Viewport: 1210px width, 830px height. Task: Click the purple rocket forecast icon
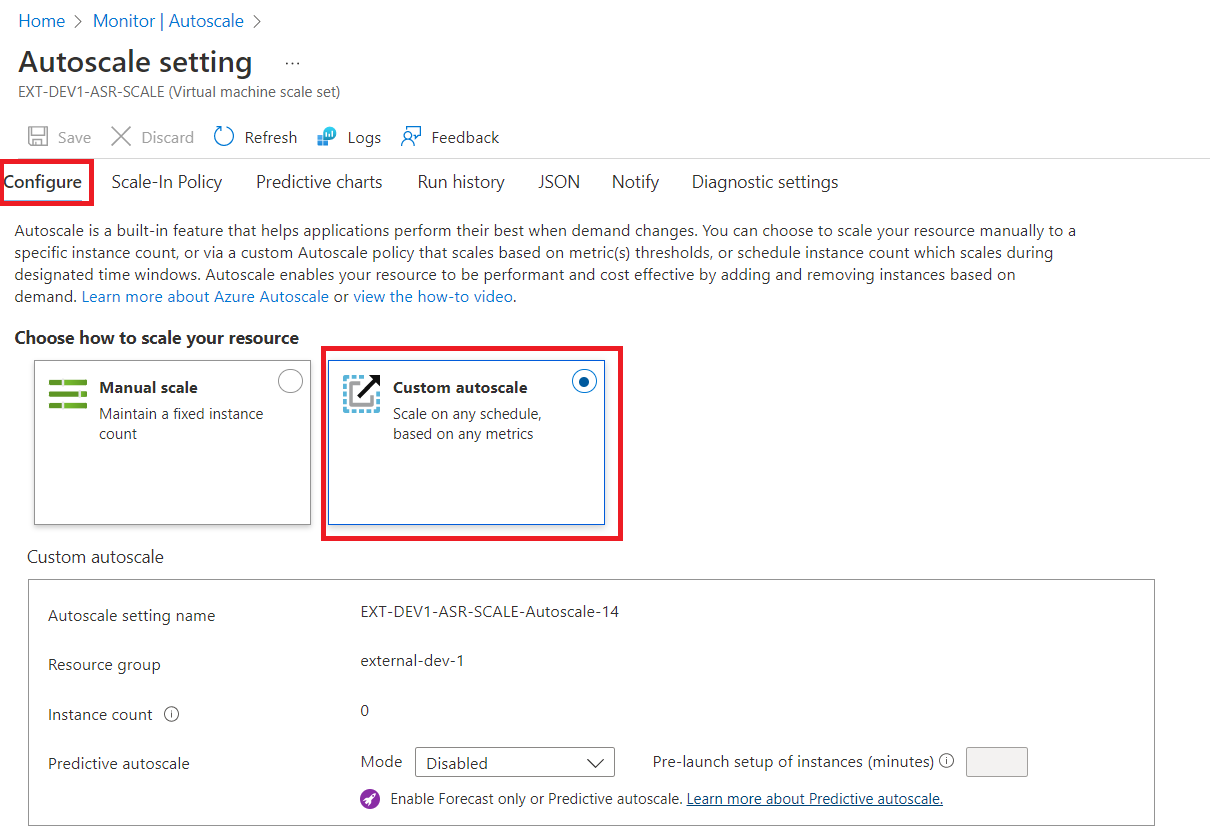coord(370,799)
